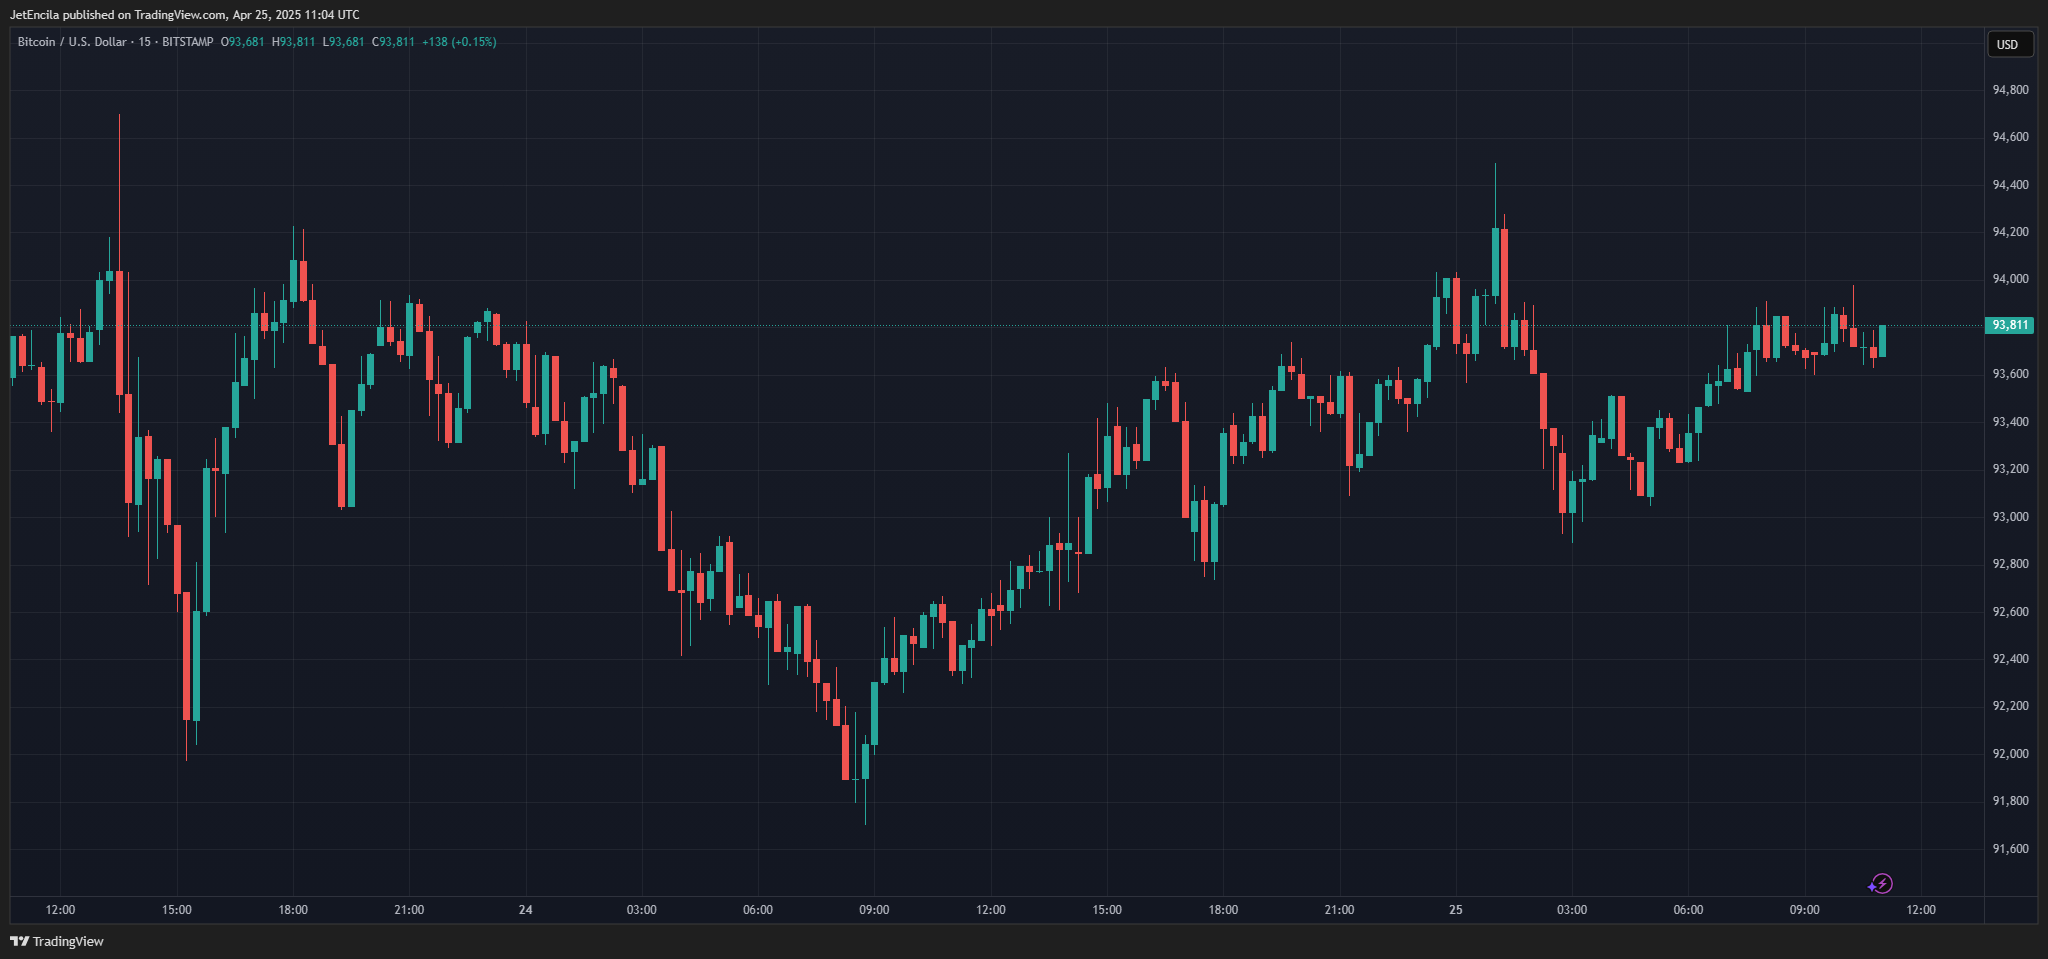
Task: Click the 93,200 price axis label
Action: [2011, 469]
